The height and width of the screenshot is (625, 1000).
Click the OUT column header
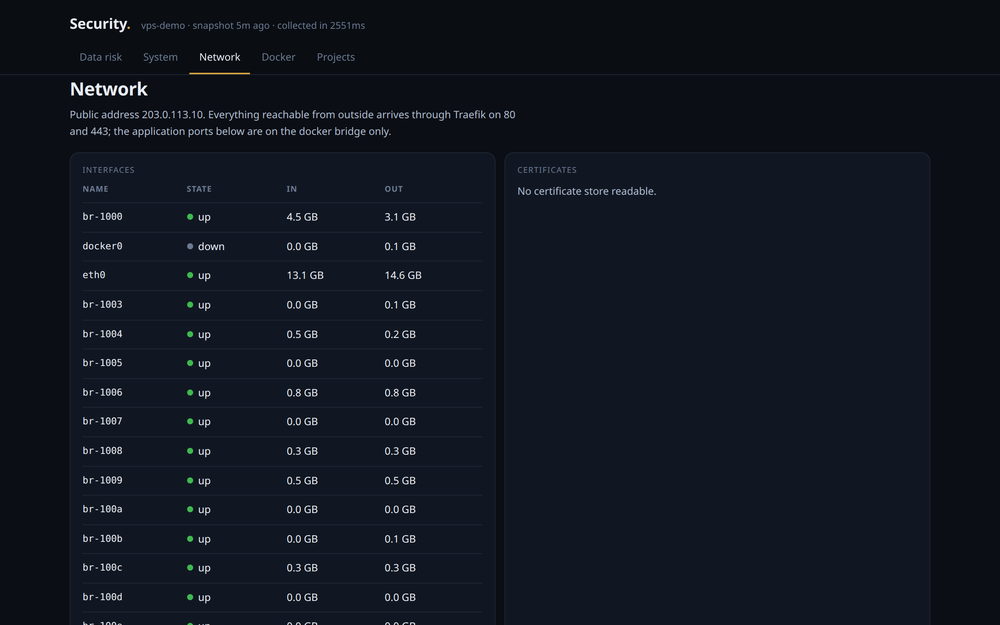(393, 189)
